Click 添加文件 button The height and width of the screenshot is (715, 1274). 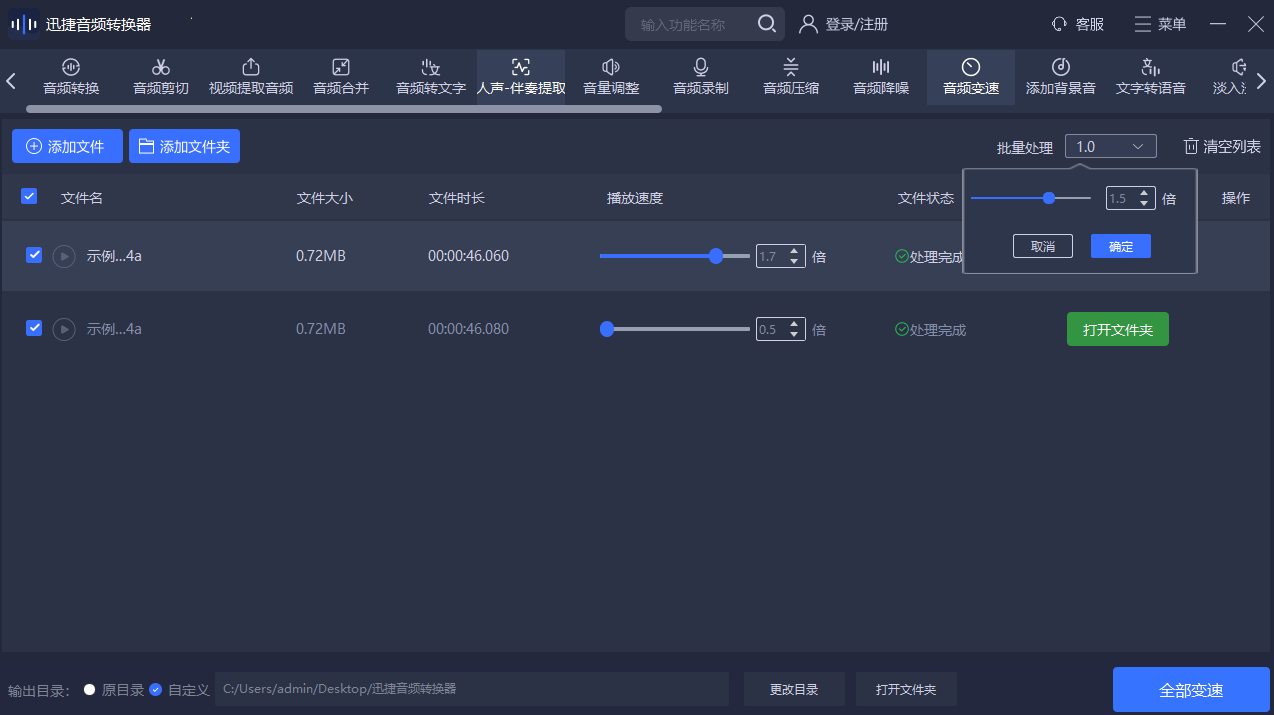click(67, 146)
